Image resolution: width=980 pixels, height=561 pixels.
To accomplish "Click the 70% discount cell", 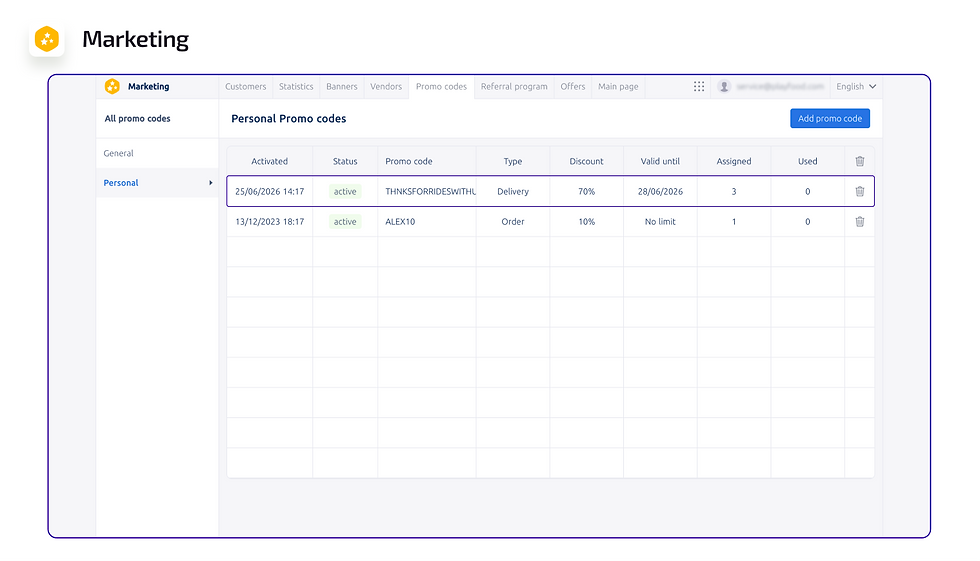I will pos(586,191).
